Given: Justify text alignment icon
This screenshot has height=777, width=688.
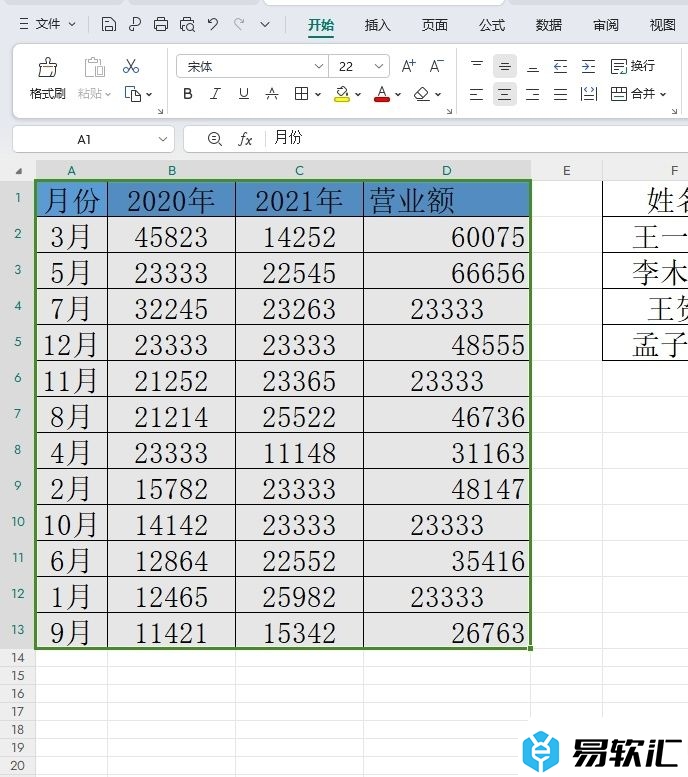Looking at the screenshot, I should pyautogui.click(x=561, y=94).
